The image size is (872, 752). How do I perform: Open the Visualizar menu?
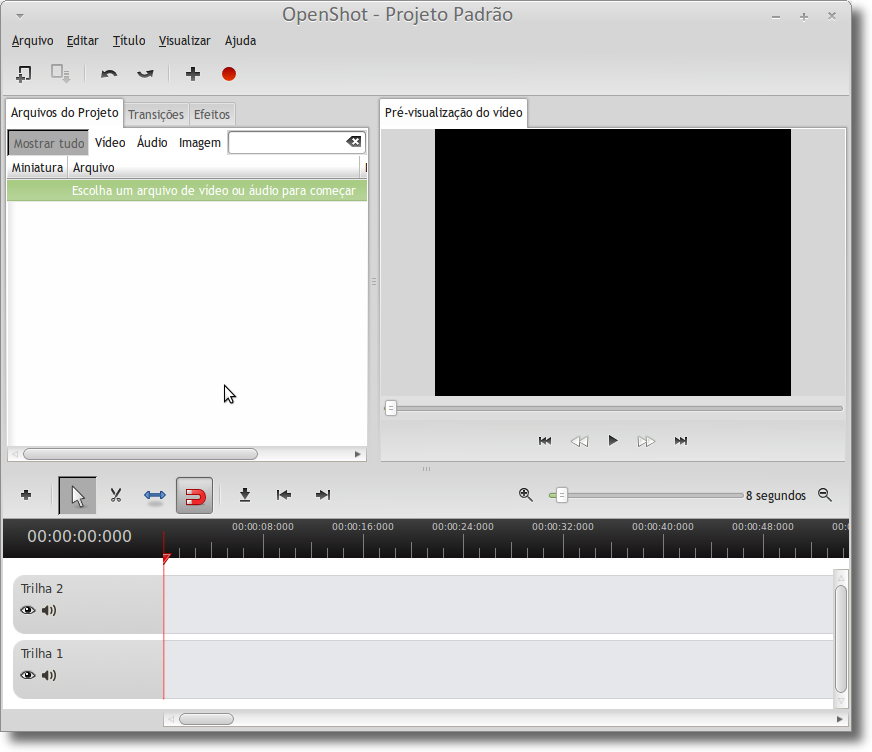pyautogui.click(x=185, y=41)
